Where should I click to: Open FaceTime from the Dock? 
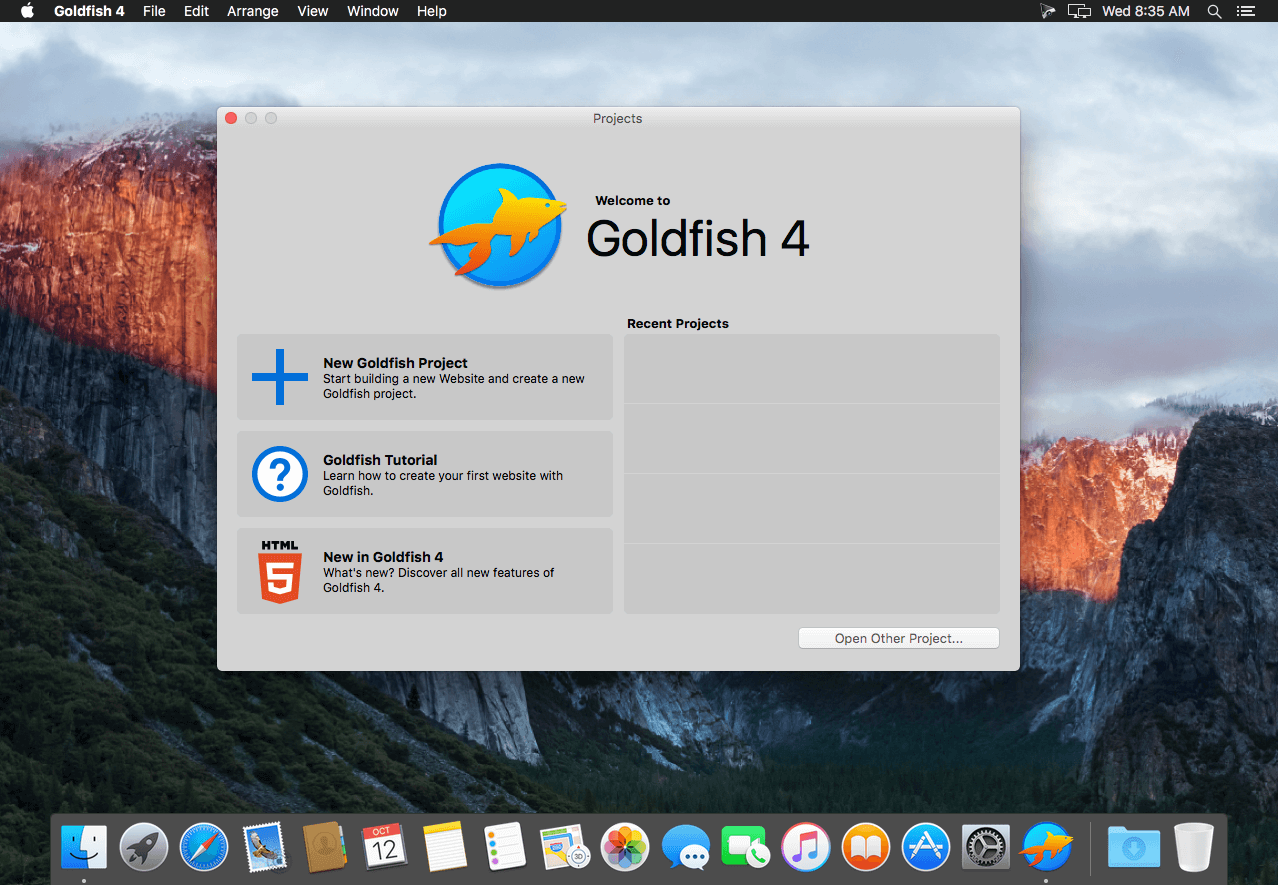point(745,848)
